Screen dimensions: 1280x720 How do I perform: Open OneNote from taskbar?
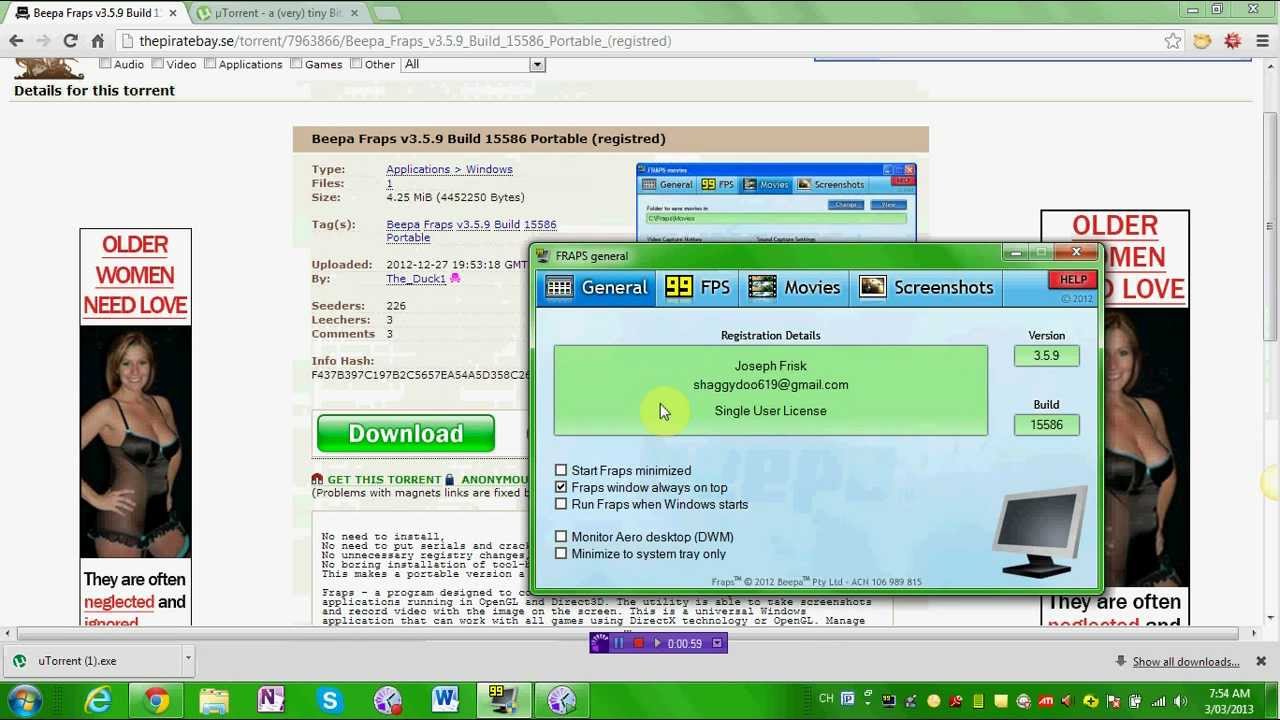tap(271, 700)
